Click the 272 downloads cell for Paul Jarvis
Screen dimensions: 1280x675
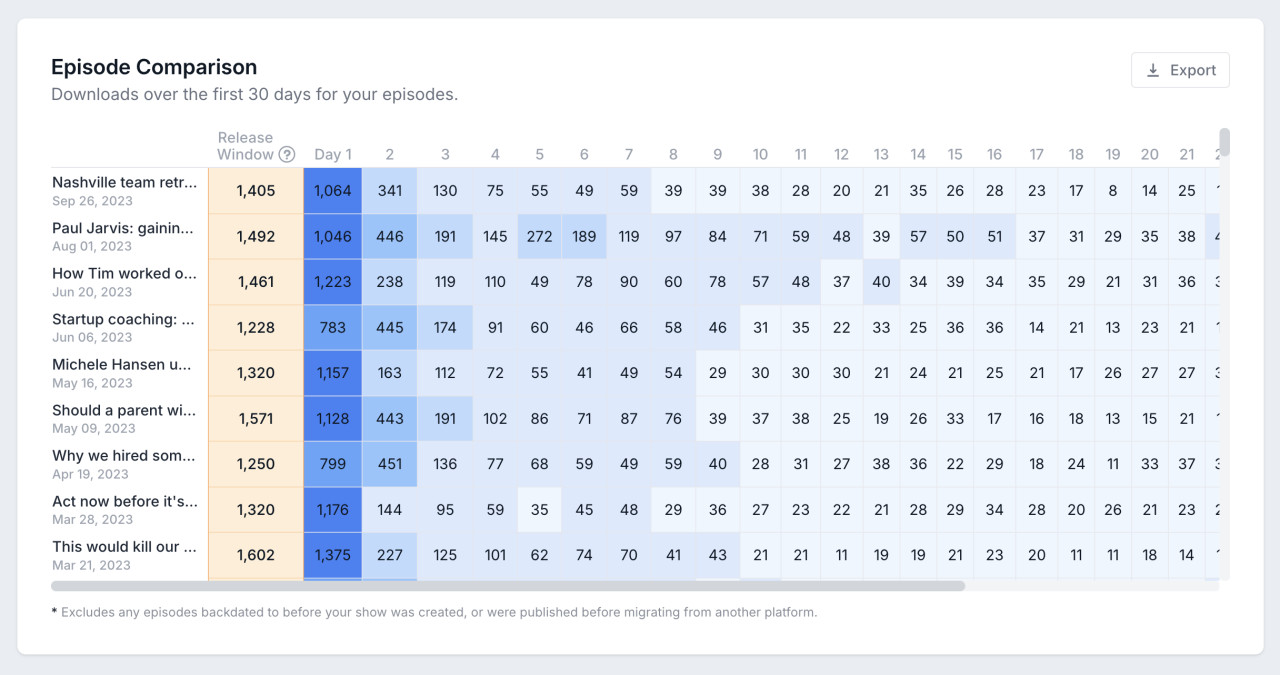[540, 237]
